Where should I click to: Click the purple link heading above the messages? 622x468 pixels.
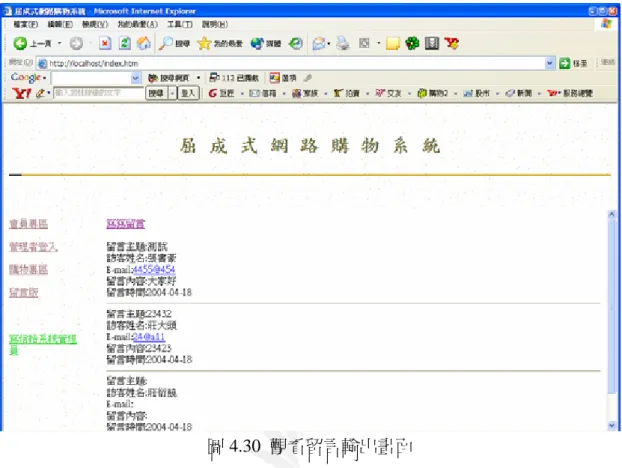pyautogui.click(x=126, y=224)
